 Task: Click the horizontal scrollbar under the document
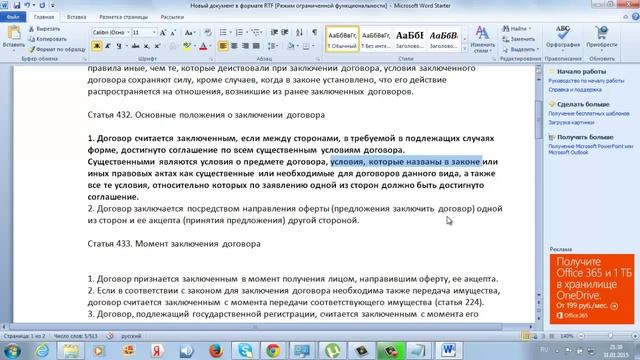(x=256, y=327)
